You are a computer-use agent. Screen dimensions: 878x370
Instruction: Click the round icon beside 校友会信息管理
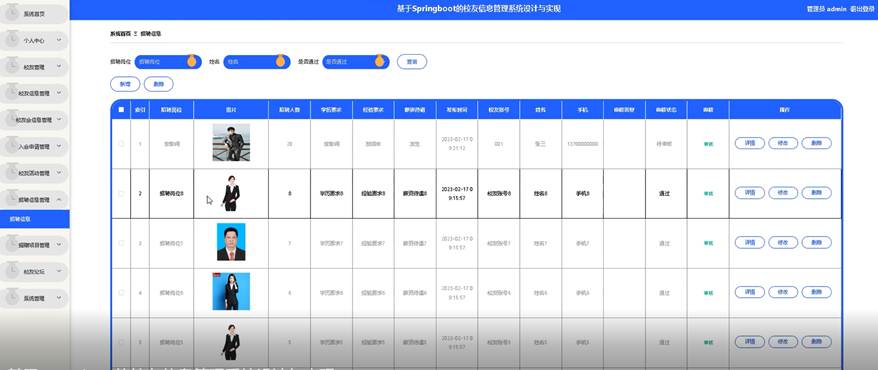click(x=11, y=119)
